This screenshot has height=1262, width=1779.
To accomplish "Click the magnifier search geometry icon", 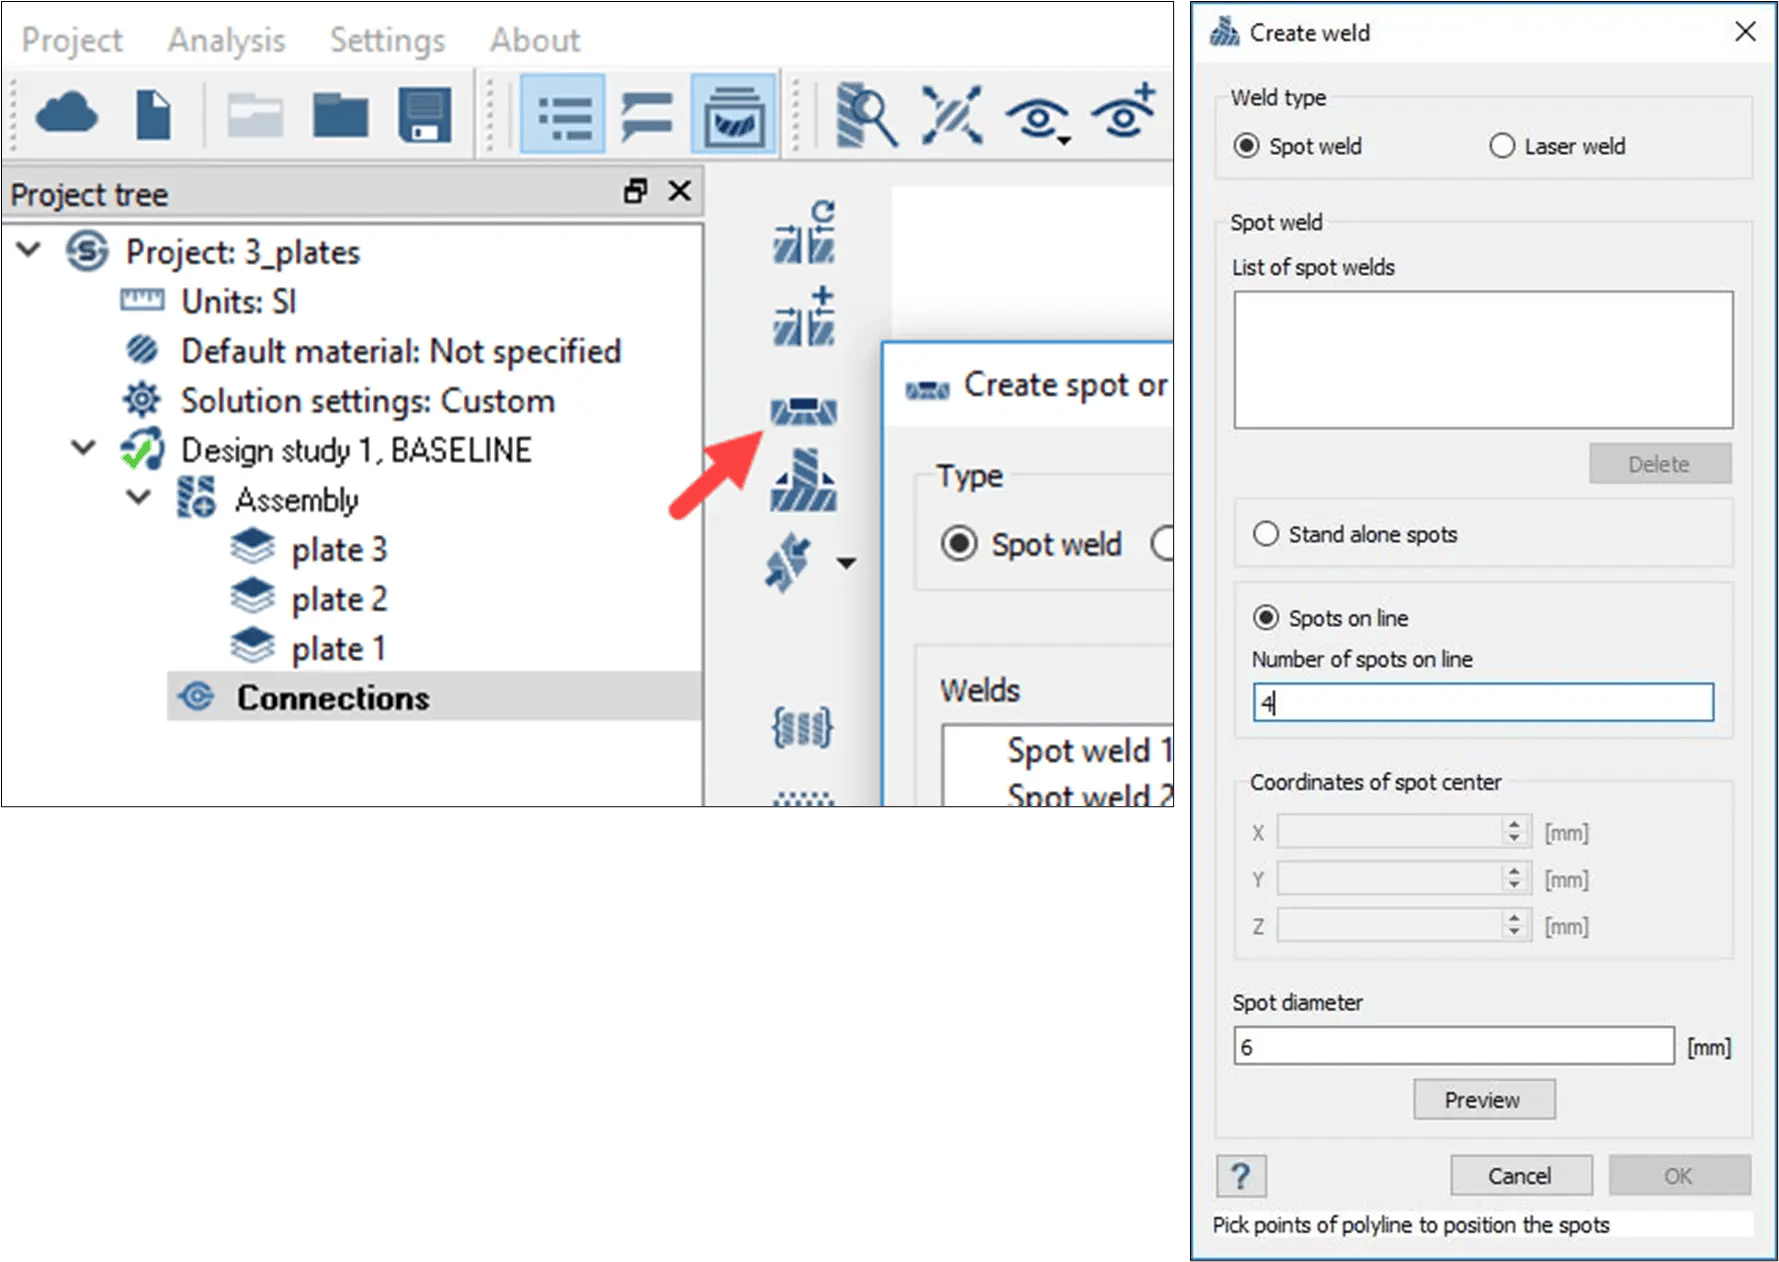I will click(x=866, y=115).
